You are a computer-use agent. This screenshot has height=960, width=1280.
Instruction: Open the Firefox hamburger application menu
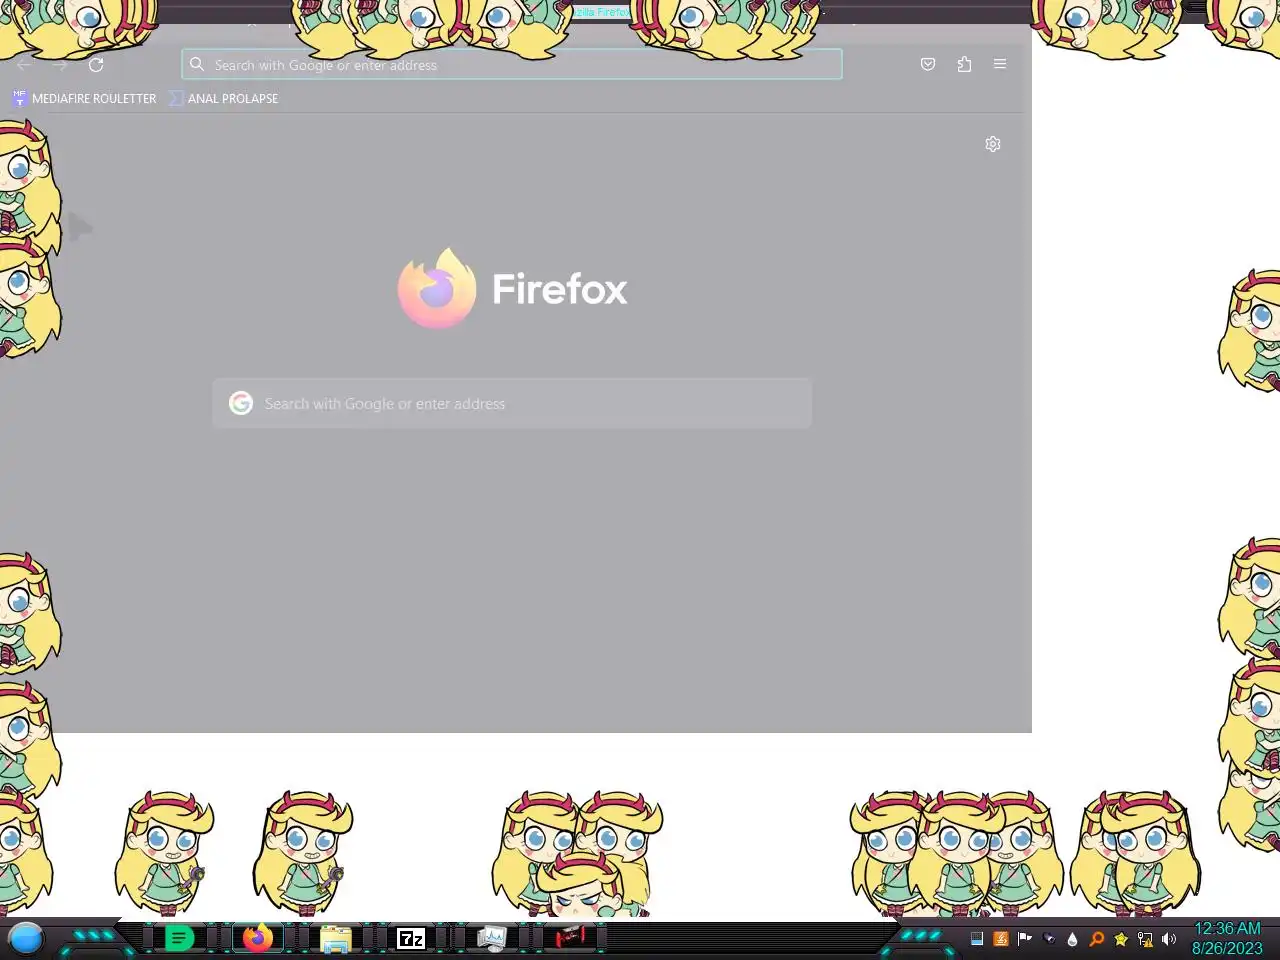1000,64
